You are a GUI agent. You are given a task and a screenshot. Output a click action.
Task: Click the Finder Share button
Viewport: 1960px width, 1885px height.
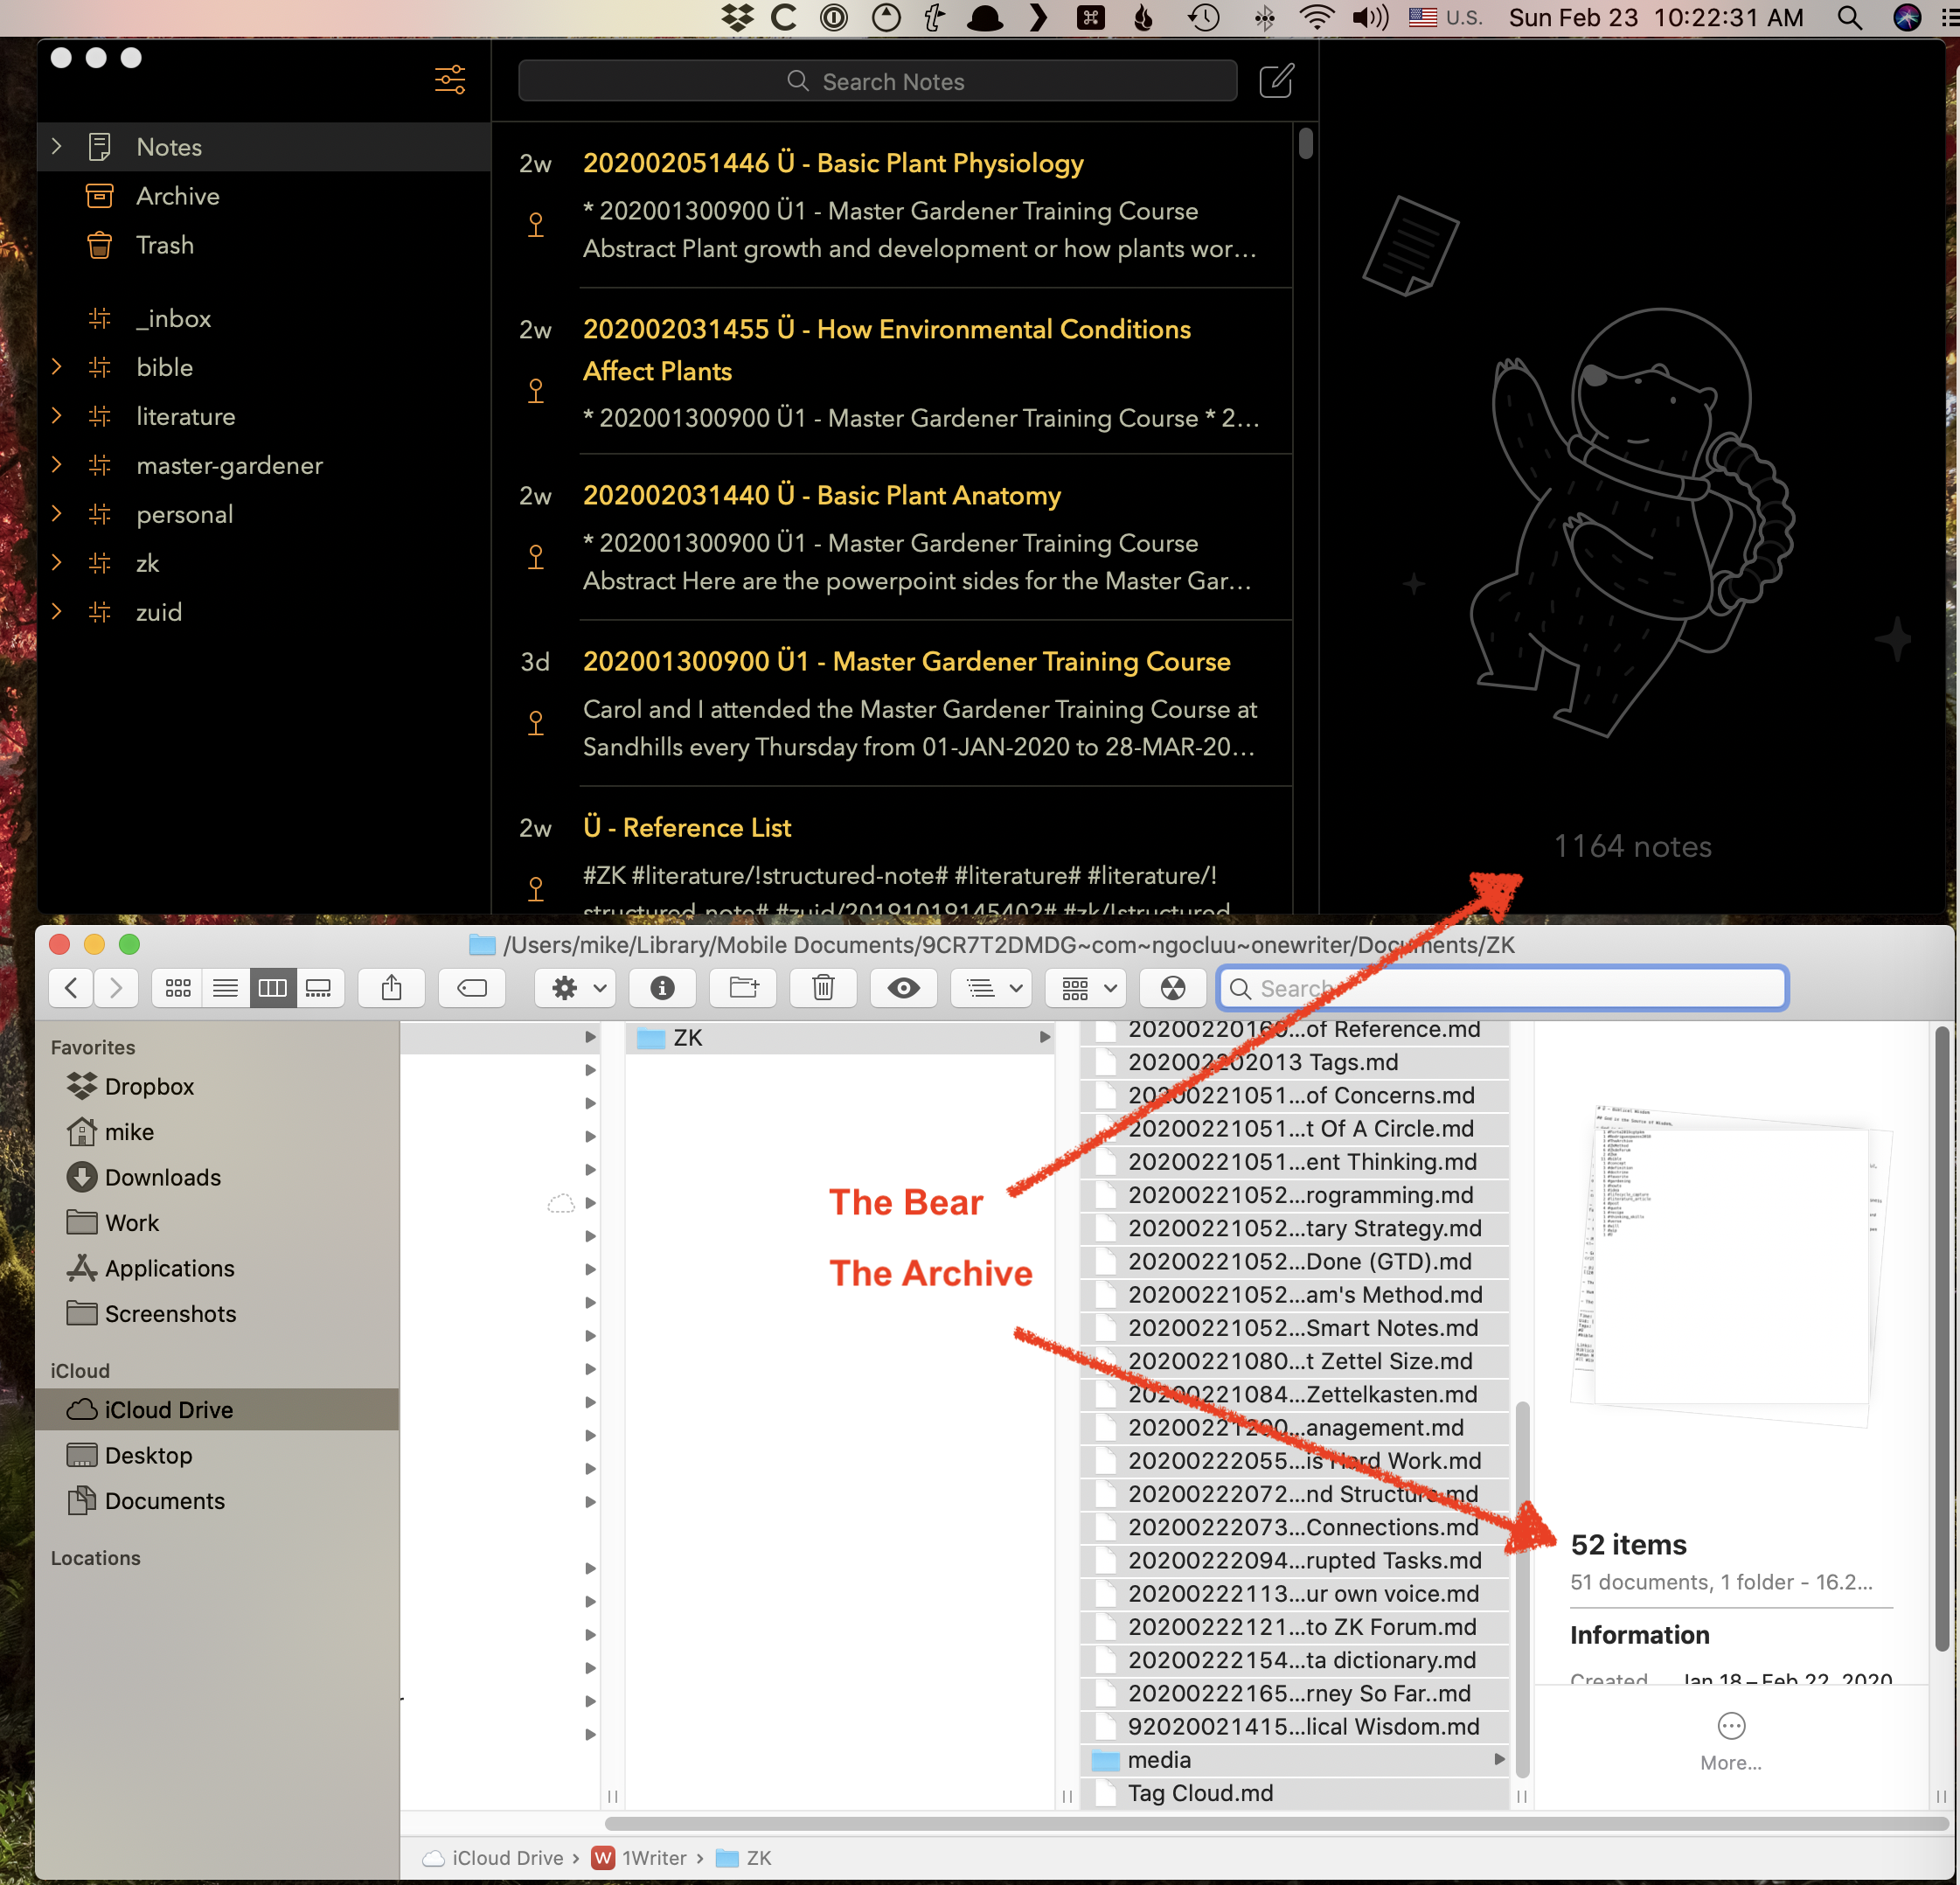(x=392, y=988)
